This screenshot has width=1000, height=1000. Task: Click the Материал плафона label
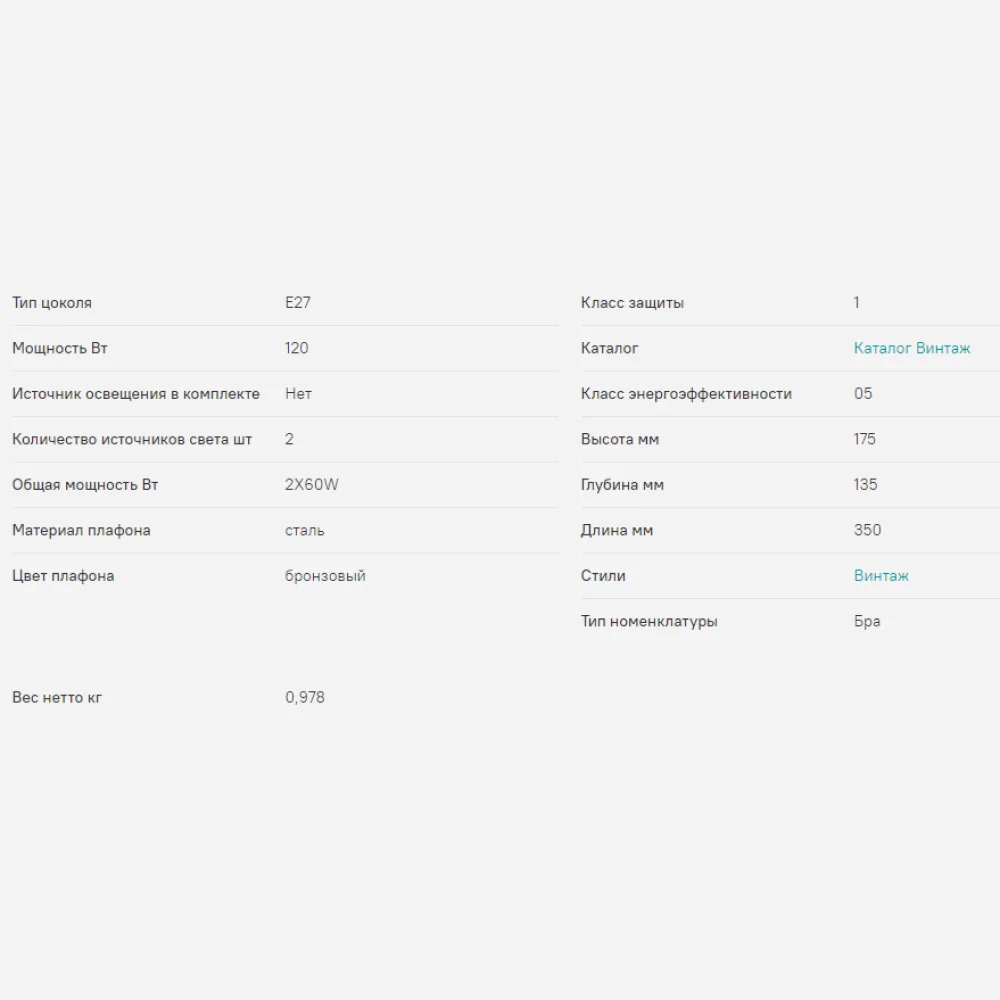point(81,530)
